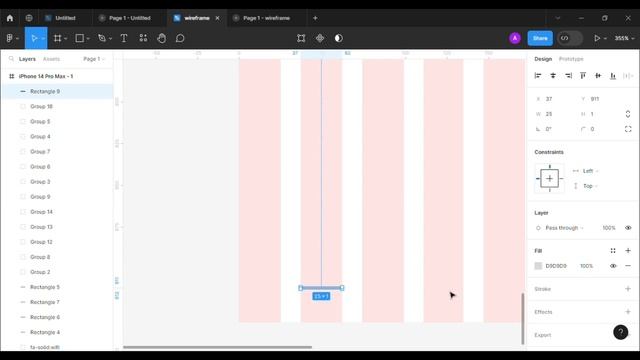Open the Top vertical constraint dropdown
Viewport: 640px width, 360px height.
point(590,186)
